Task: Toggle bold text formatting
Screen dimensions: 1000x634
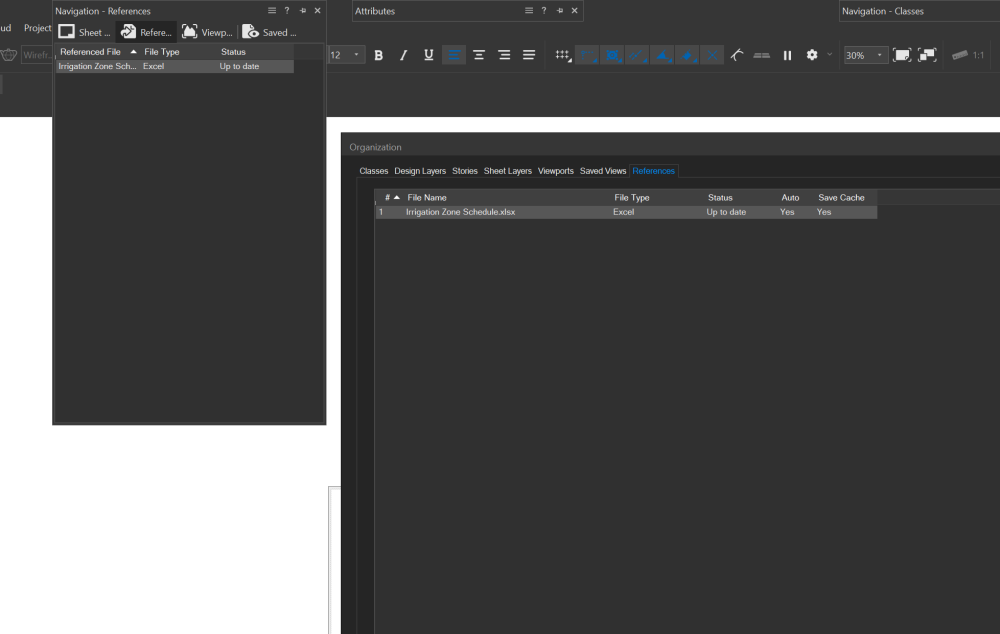Action: [378, 55]
